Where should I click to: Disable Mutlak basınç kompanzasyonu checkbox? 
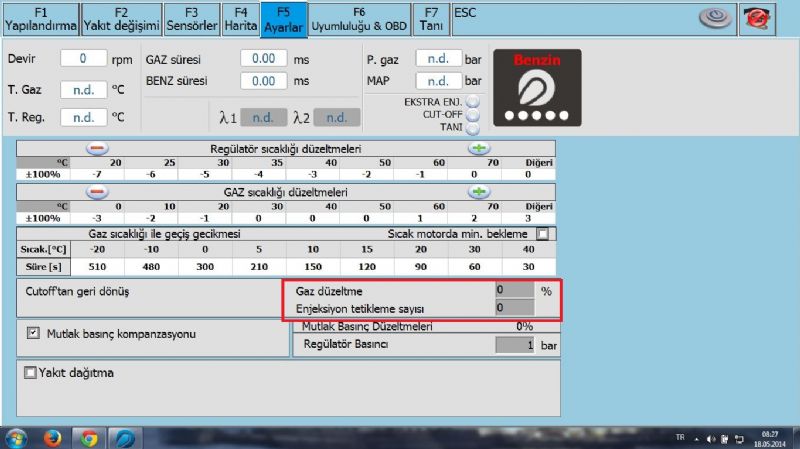33,332
